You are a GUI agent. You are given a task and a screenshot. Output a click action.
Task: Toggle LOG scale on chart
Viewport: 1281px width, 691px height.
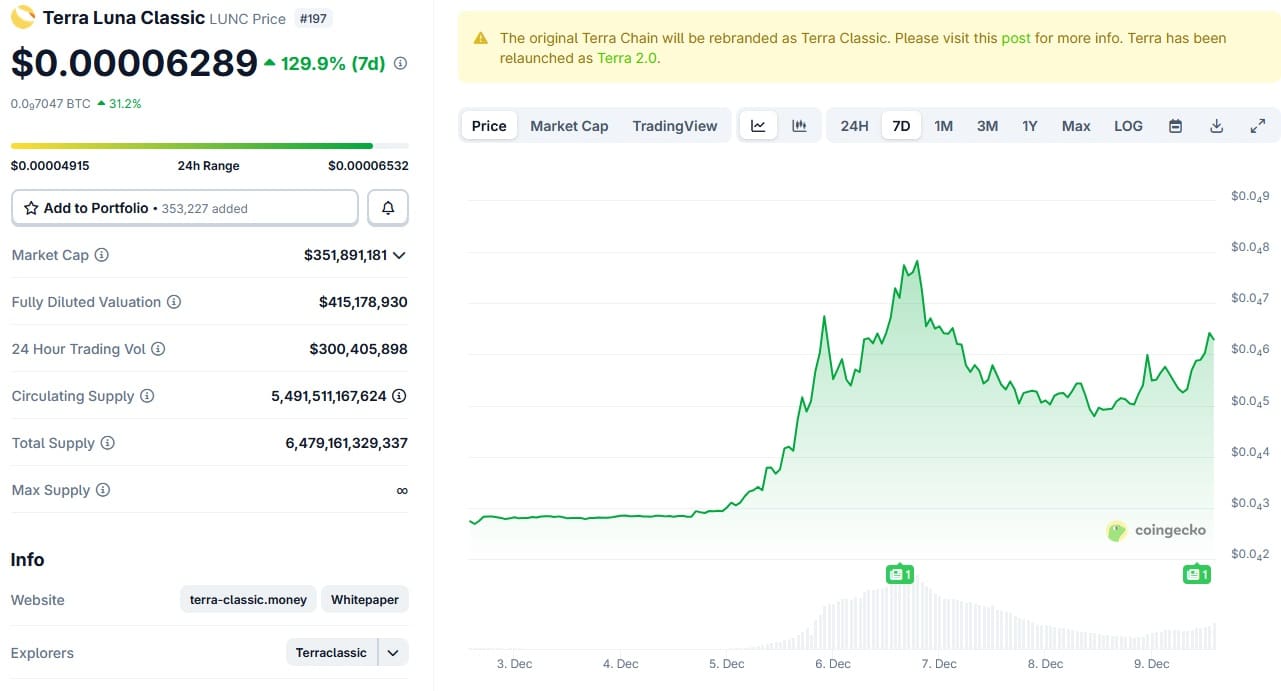pyautogui.click(x=1128, y=126)
